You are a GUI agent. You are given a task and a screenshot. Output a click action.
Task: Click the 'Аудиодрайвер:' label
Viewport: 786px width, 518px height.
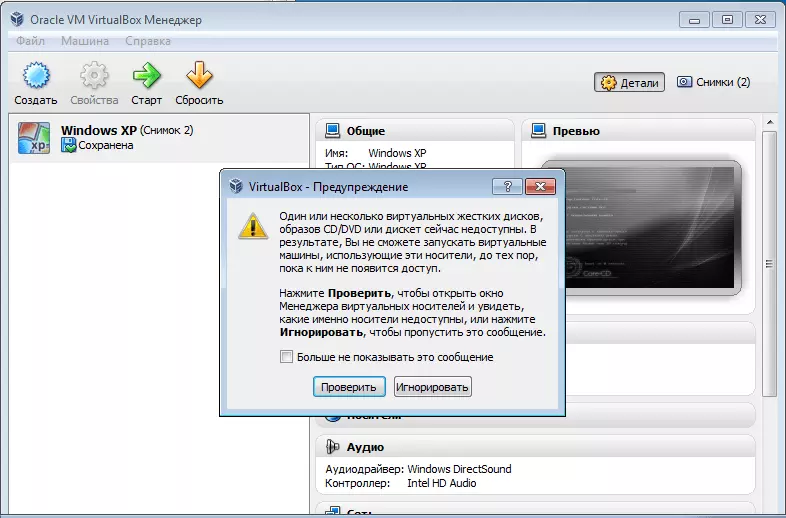364,469
